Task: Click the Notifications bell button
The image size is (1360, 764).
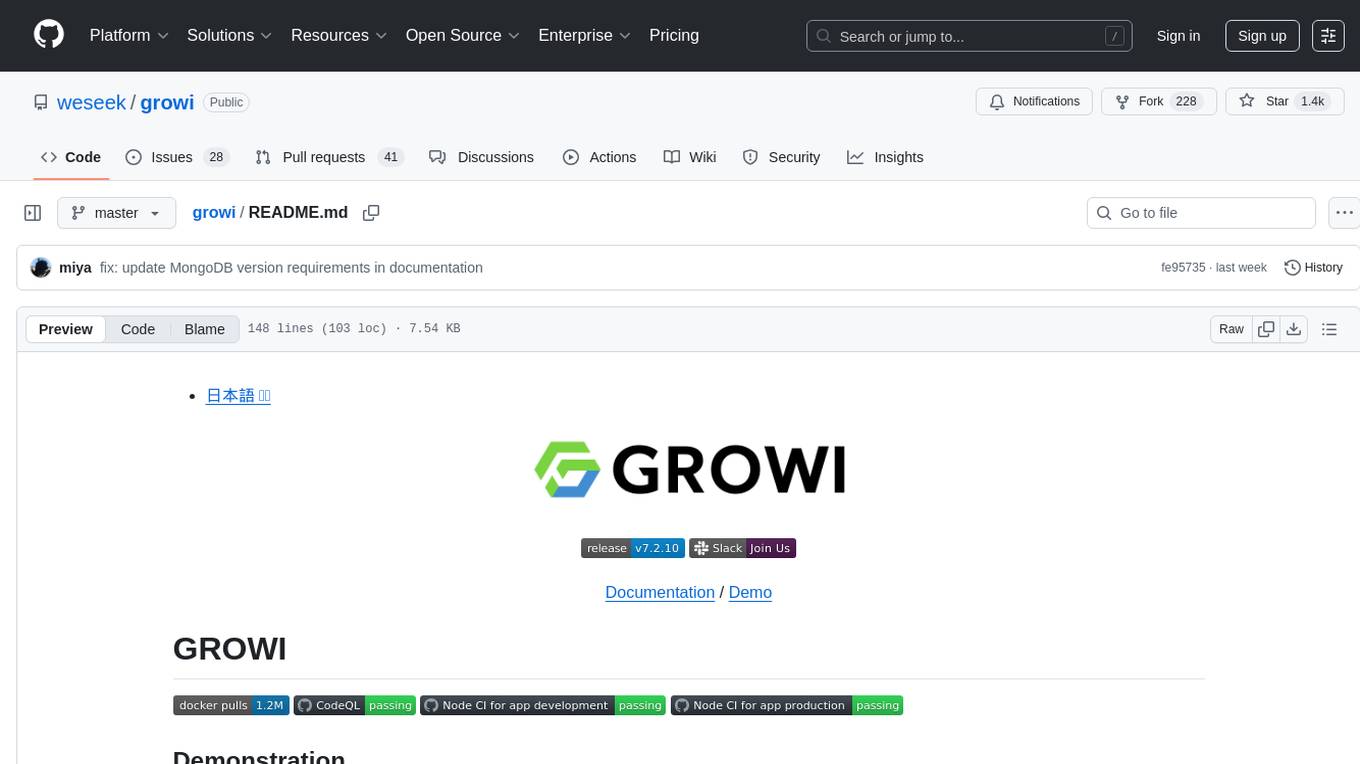Action: pyautogui.click(x=1034, y=101)
